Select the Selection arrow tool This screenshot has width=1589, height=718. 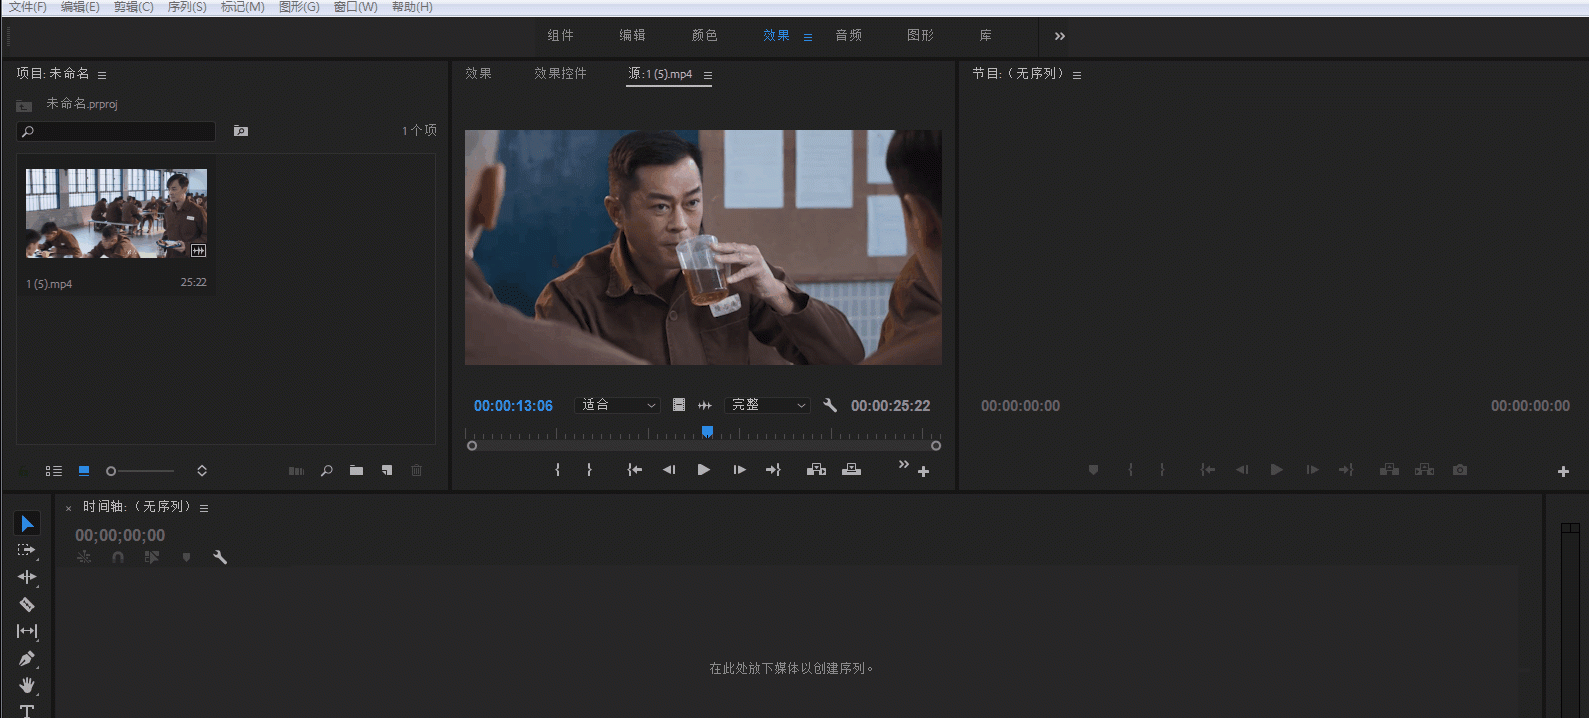click(x=27, y=523)
